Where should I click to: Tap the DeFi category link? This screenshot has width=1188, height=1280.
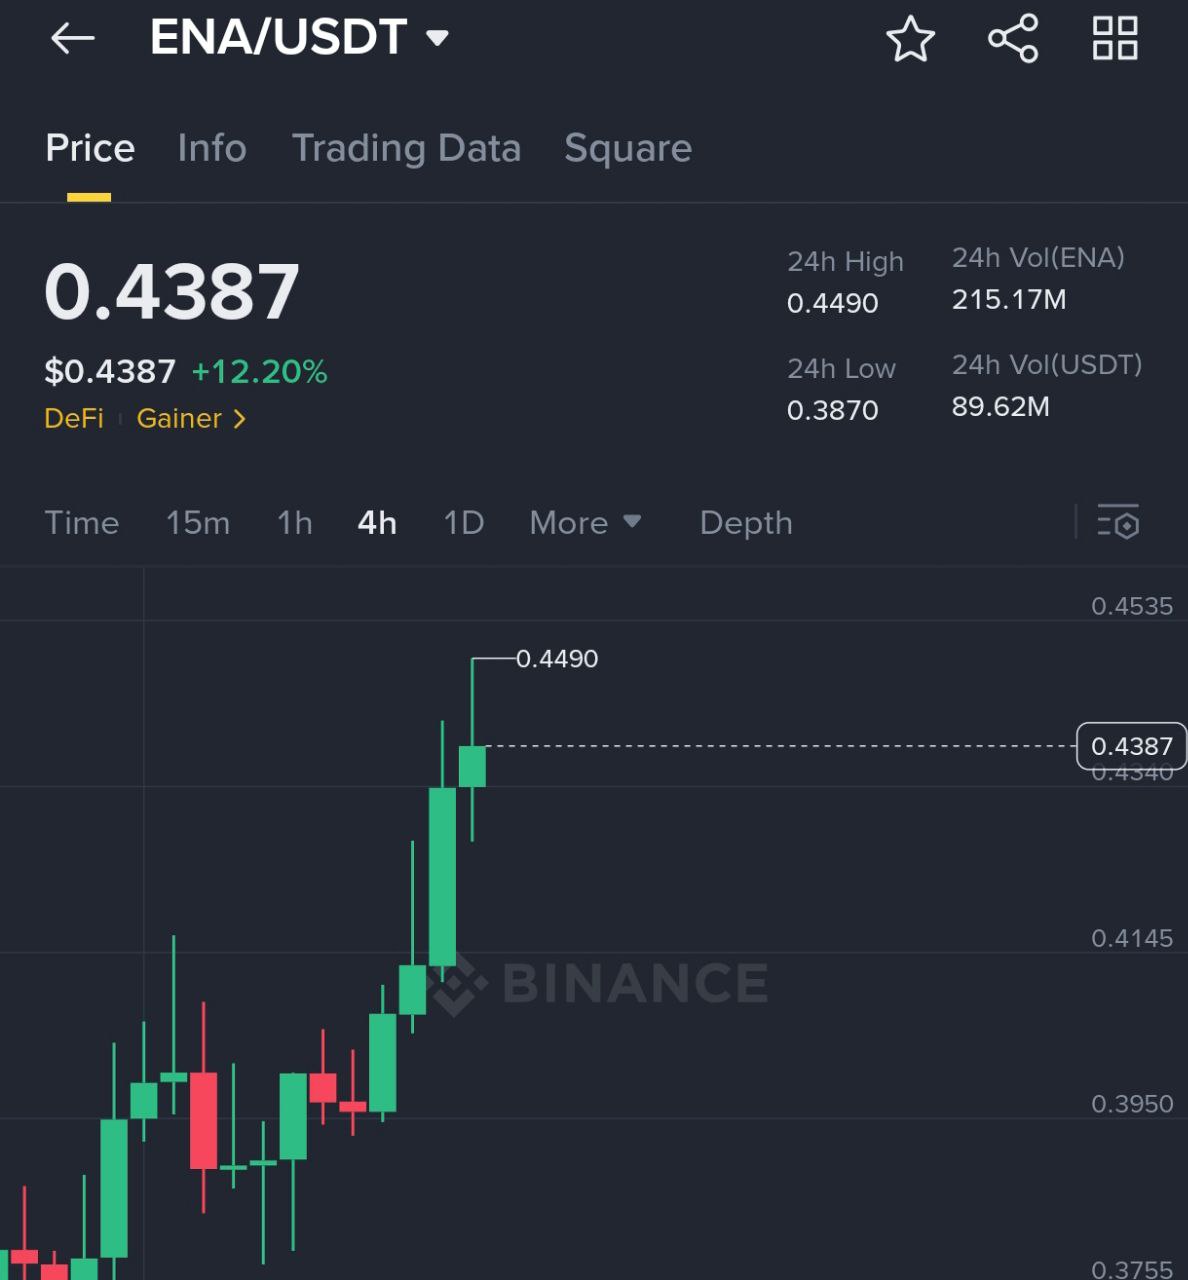point(74,418)
